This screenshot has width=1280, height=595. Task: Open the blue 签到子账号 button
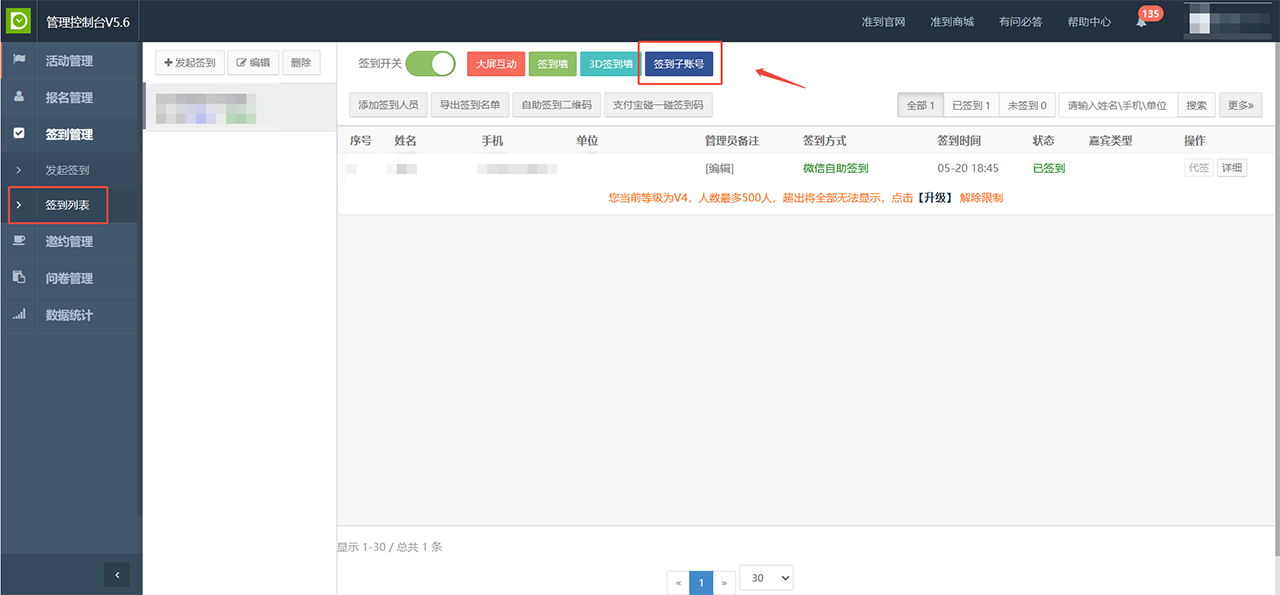(x=678, y=64)
